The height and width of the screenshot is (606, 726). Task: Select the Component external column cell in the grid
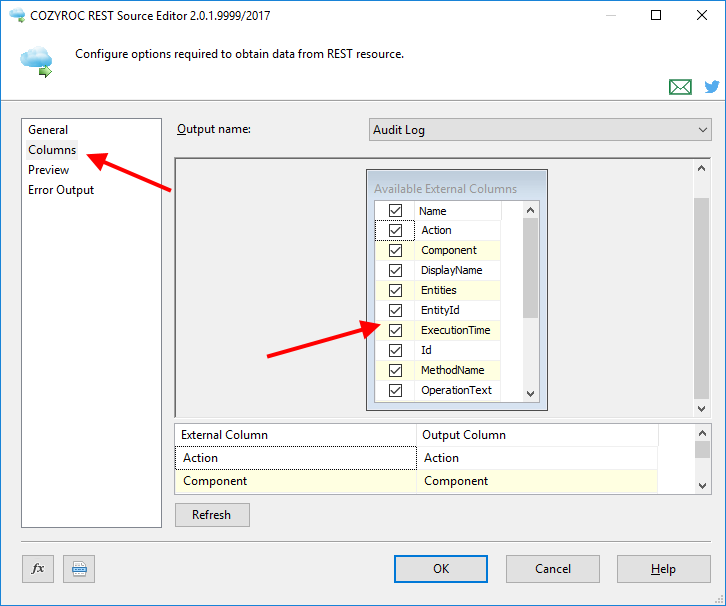(x=296, y=481)
